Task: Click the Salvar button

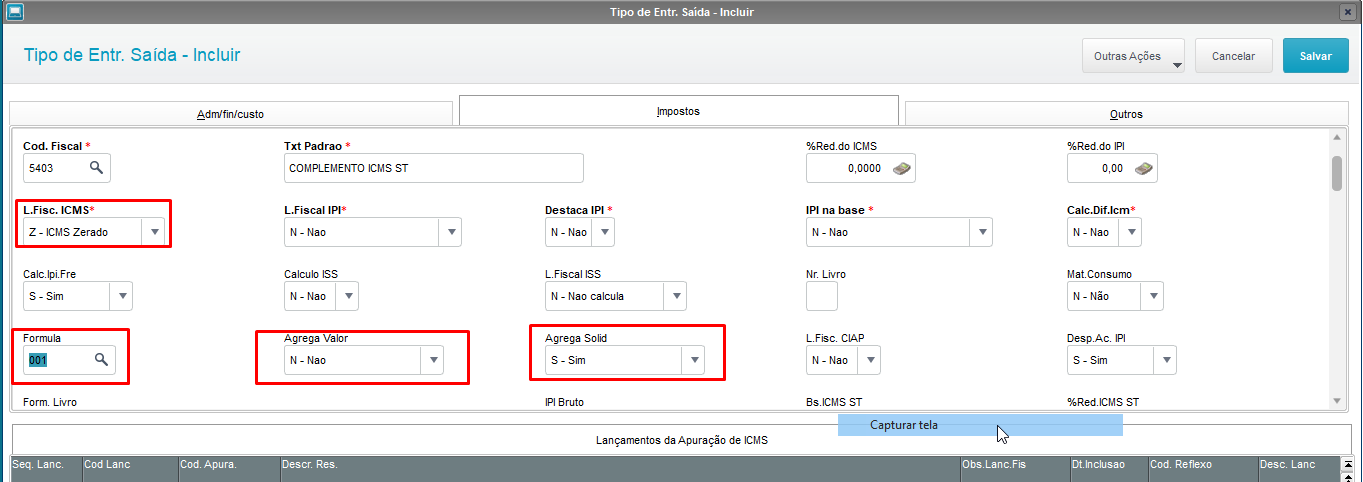Action: (x=1315, y=56)
